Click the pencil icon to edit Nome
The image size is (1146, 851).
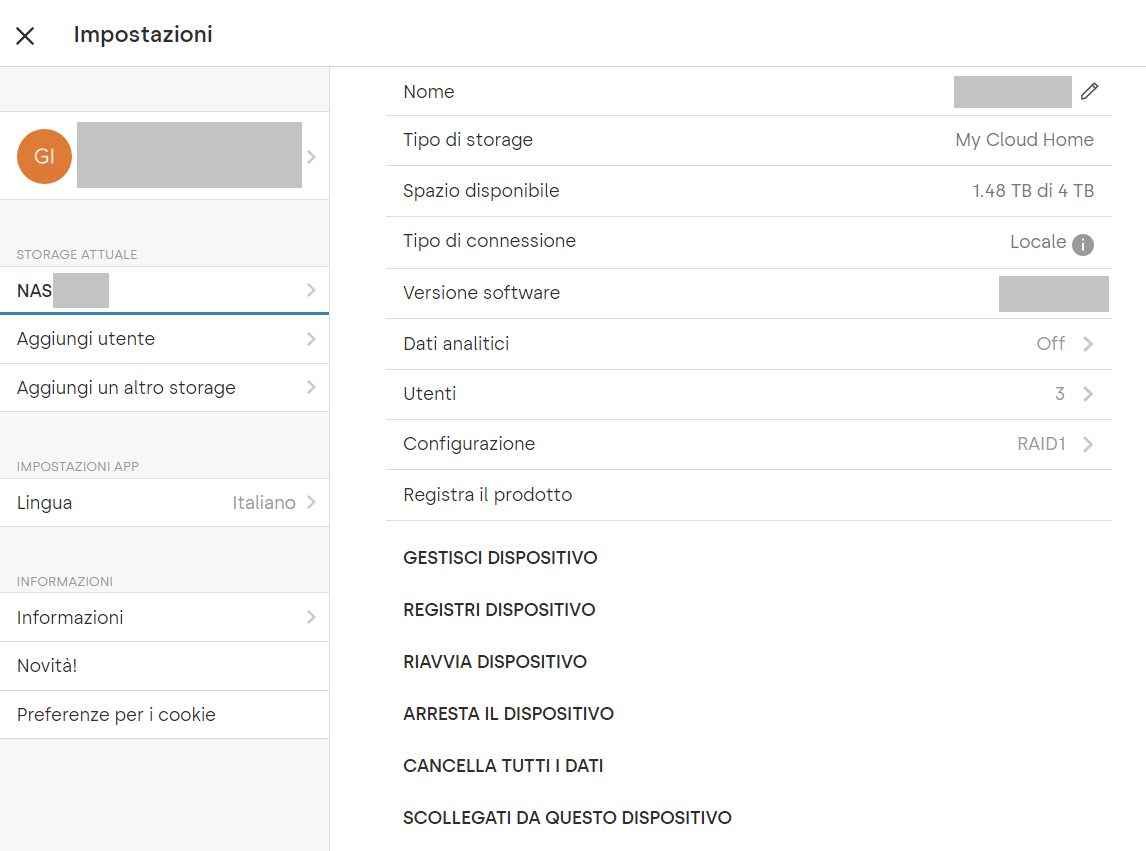point(1089,92)
